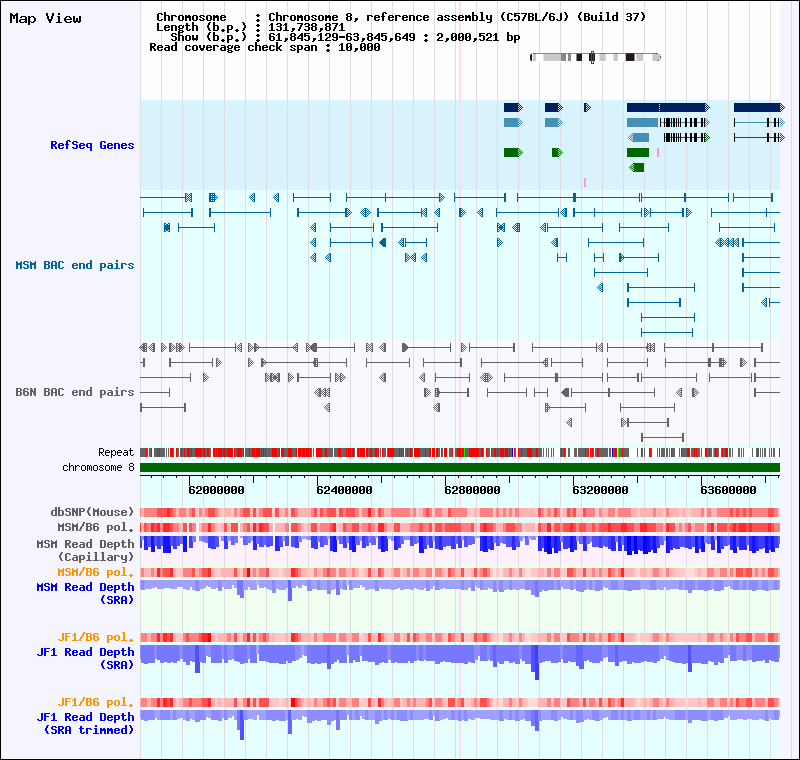Image resolution: width=800 pixels, height=760 pixels.
Task: Click the dbSNP(Mouse) density heat strip
Action: tap(460, 512)
